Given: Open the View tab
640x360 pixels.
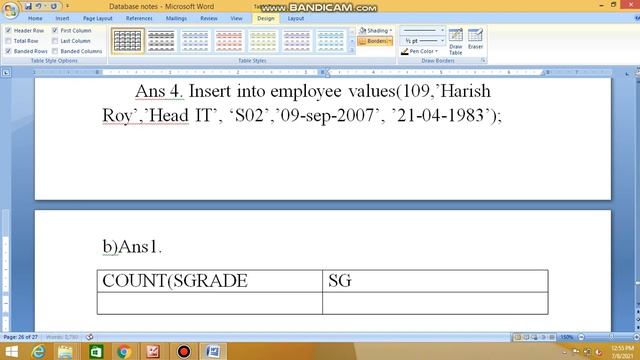Looking at the screenshot, I should tap(236, 18).
